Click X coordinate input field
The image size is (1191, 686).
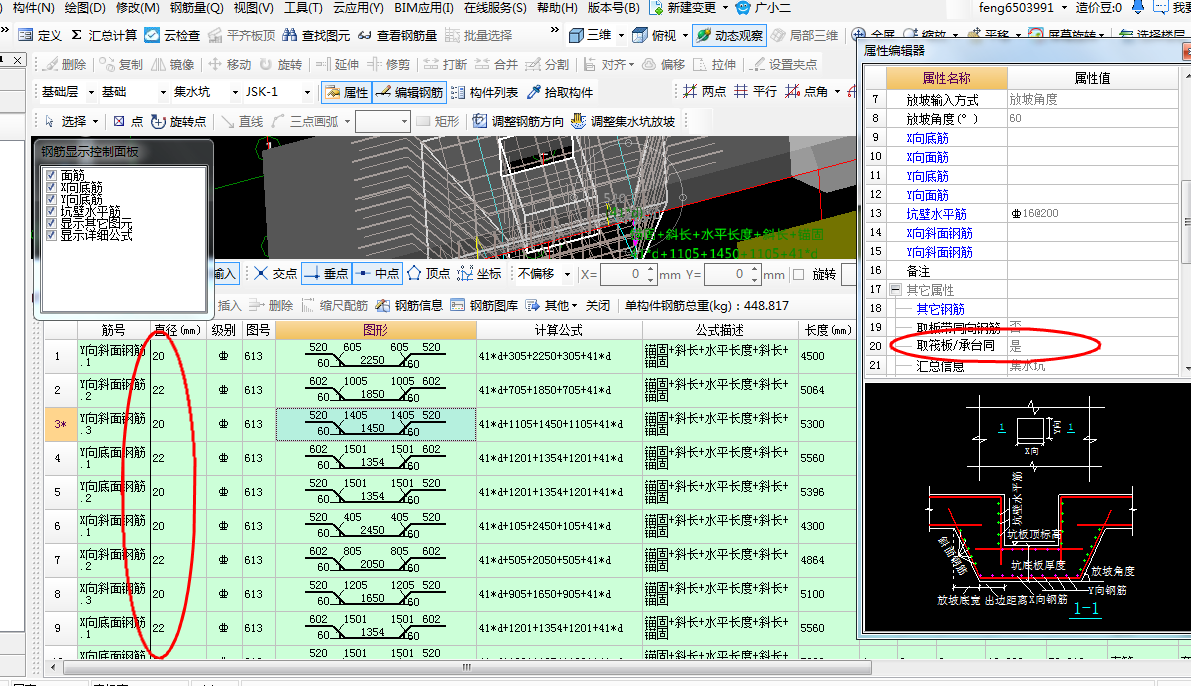[x=623, y=274]
